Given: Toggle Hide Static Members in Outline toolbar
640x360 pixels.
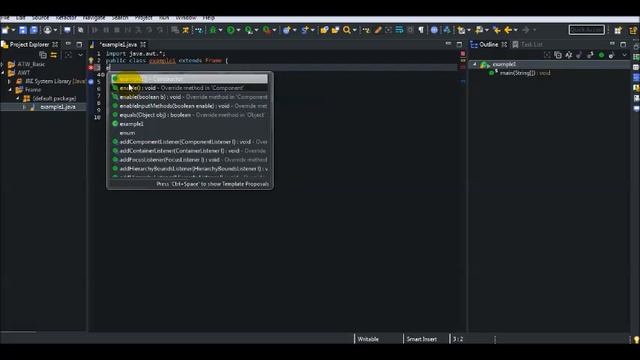Looking at the screenshot, I should (x=590, y=55).
